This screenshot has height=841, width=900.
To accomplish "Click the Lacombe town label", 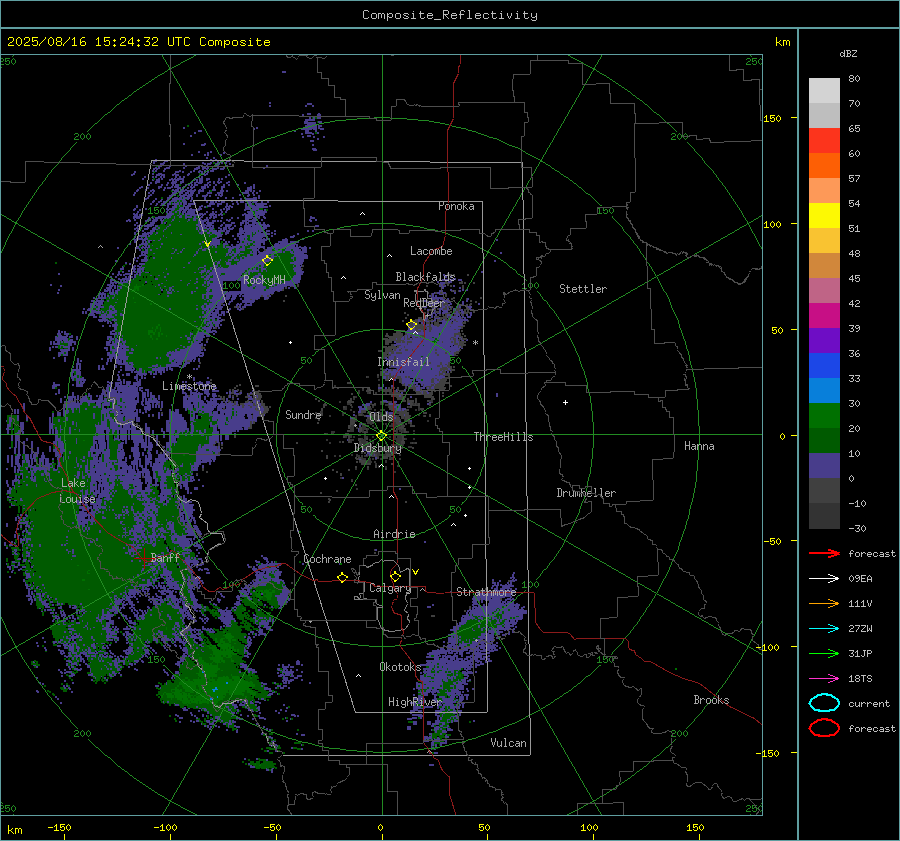I will (x=431, y=251).
